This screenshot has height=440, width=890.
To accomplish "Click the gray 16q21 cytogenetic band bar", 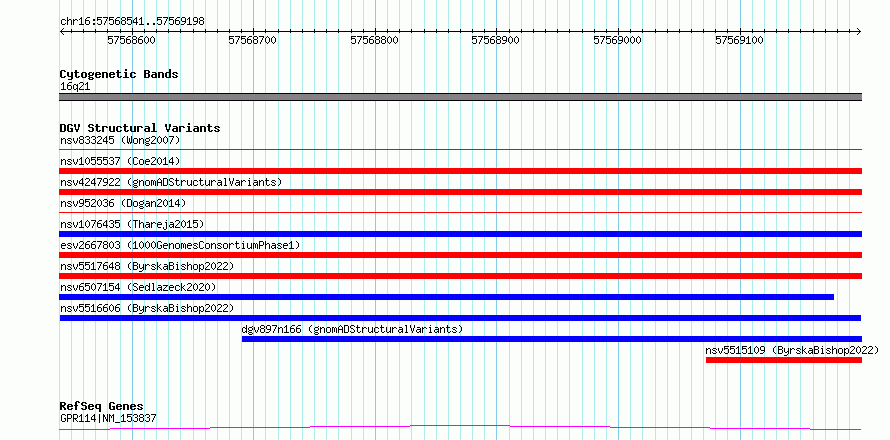I will pyautogui.click(x=460, y=97).
